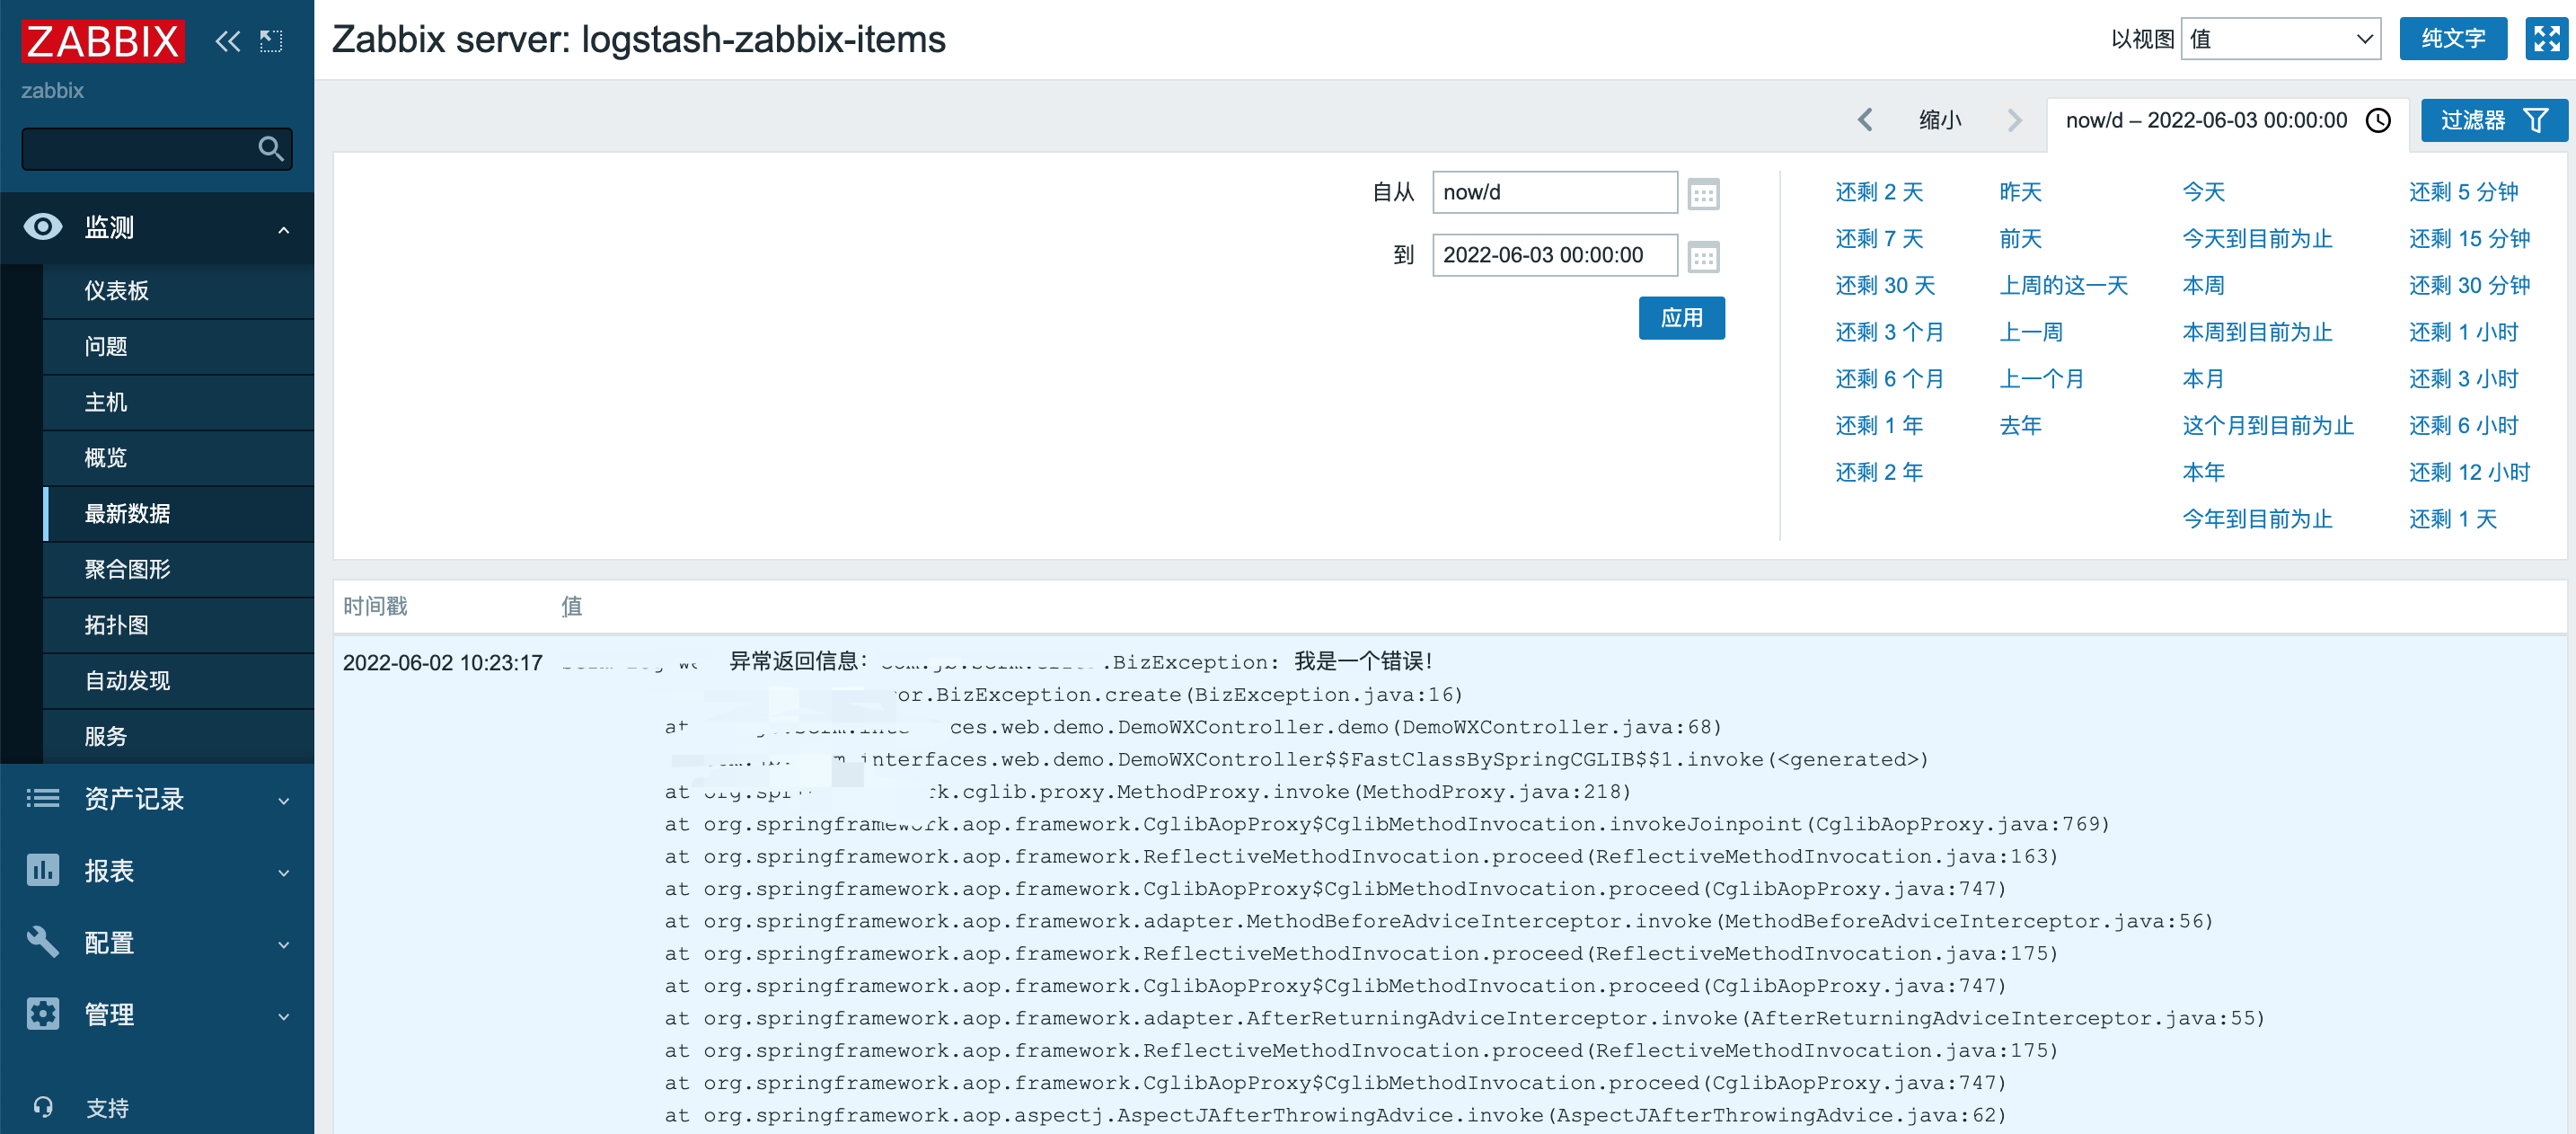
Task: Collapse the 监测 menu section
Action: tap(284, 229)
